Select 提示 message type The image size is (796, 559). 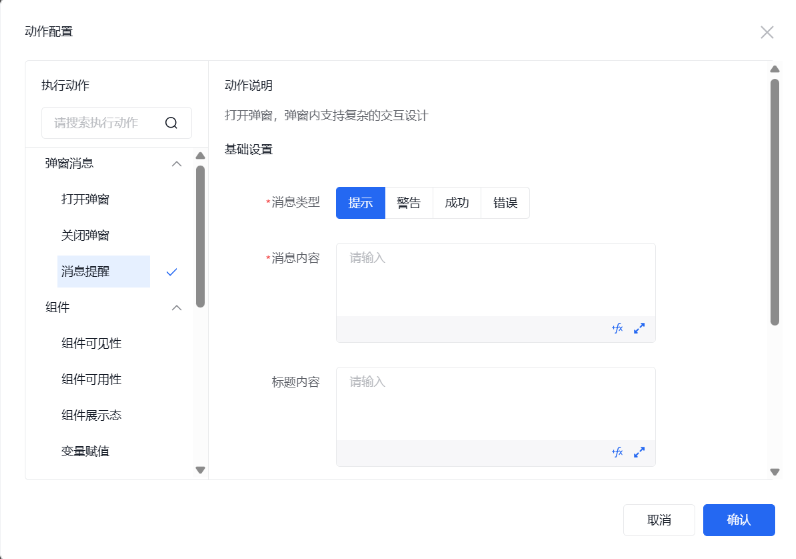pyautogui.click(x=360, y=203)
